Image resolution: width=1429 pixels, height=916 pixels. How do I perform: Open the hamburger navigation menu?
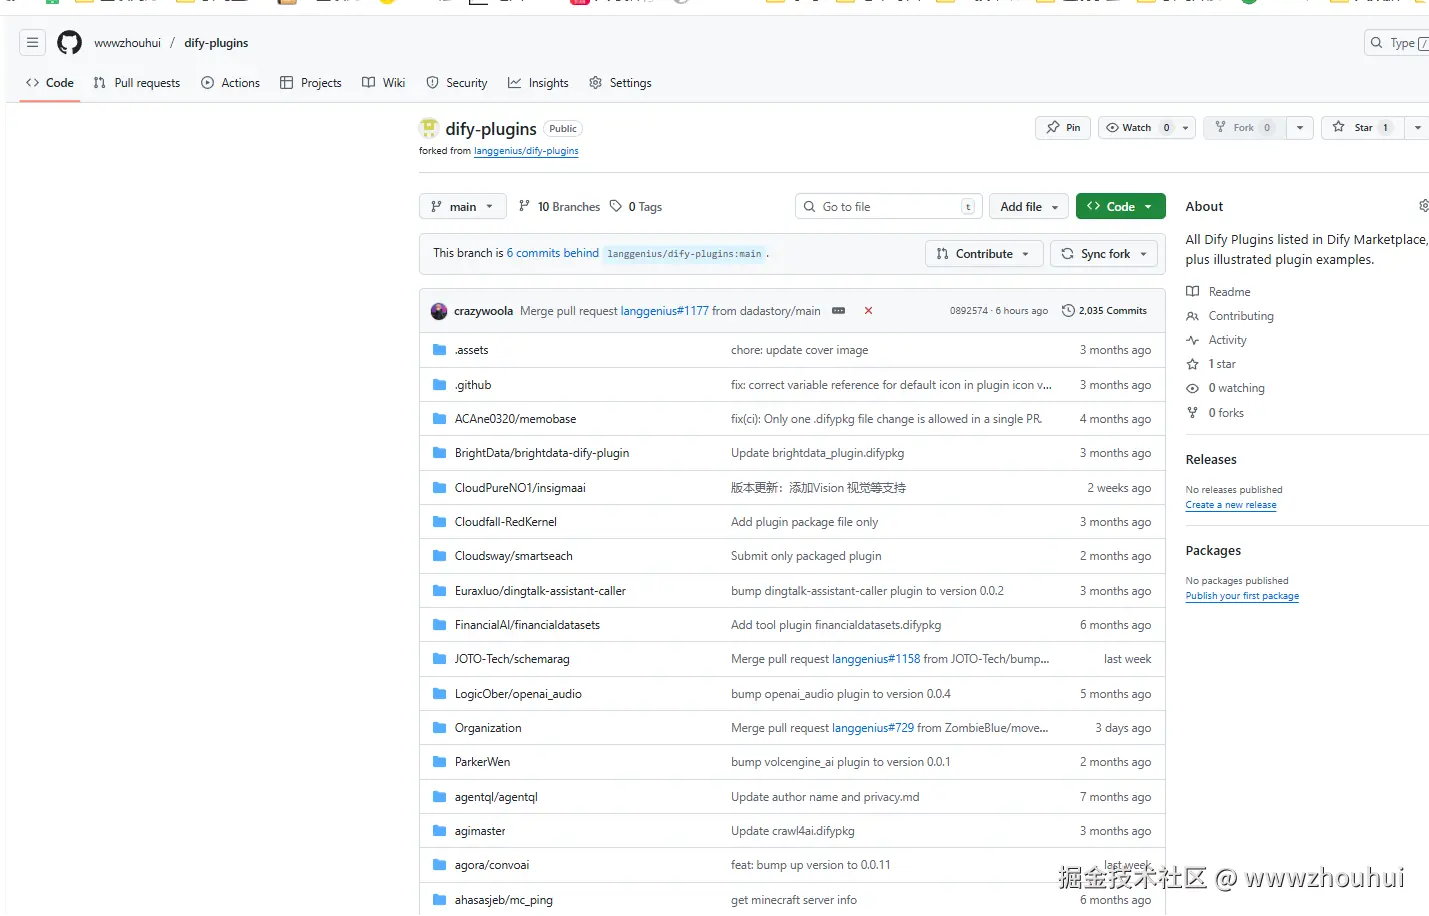(32, 42)
